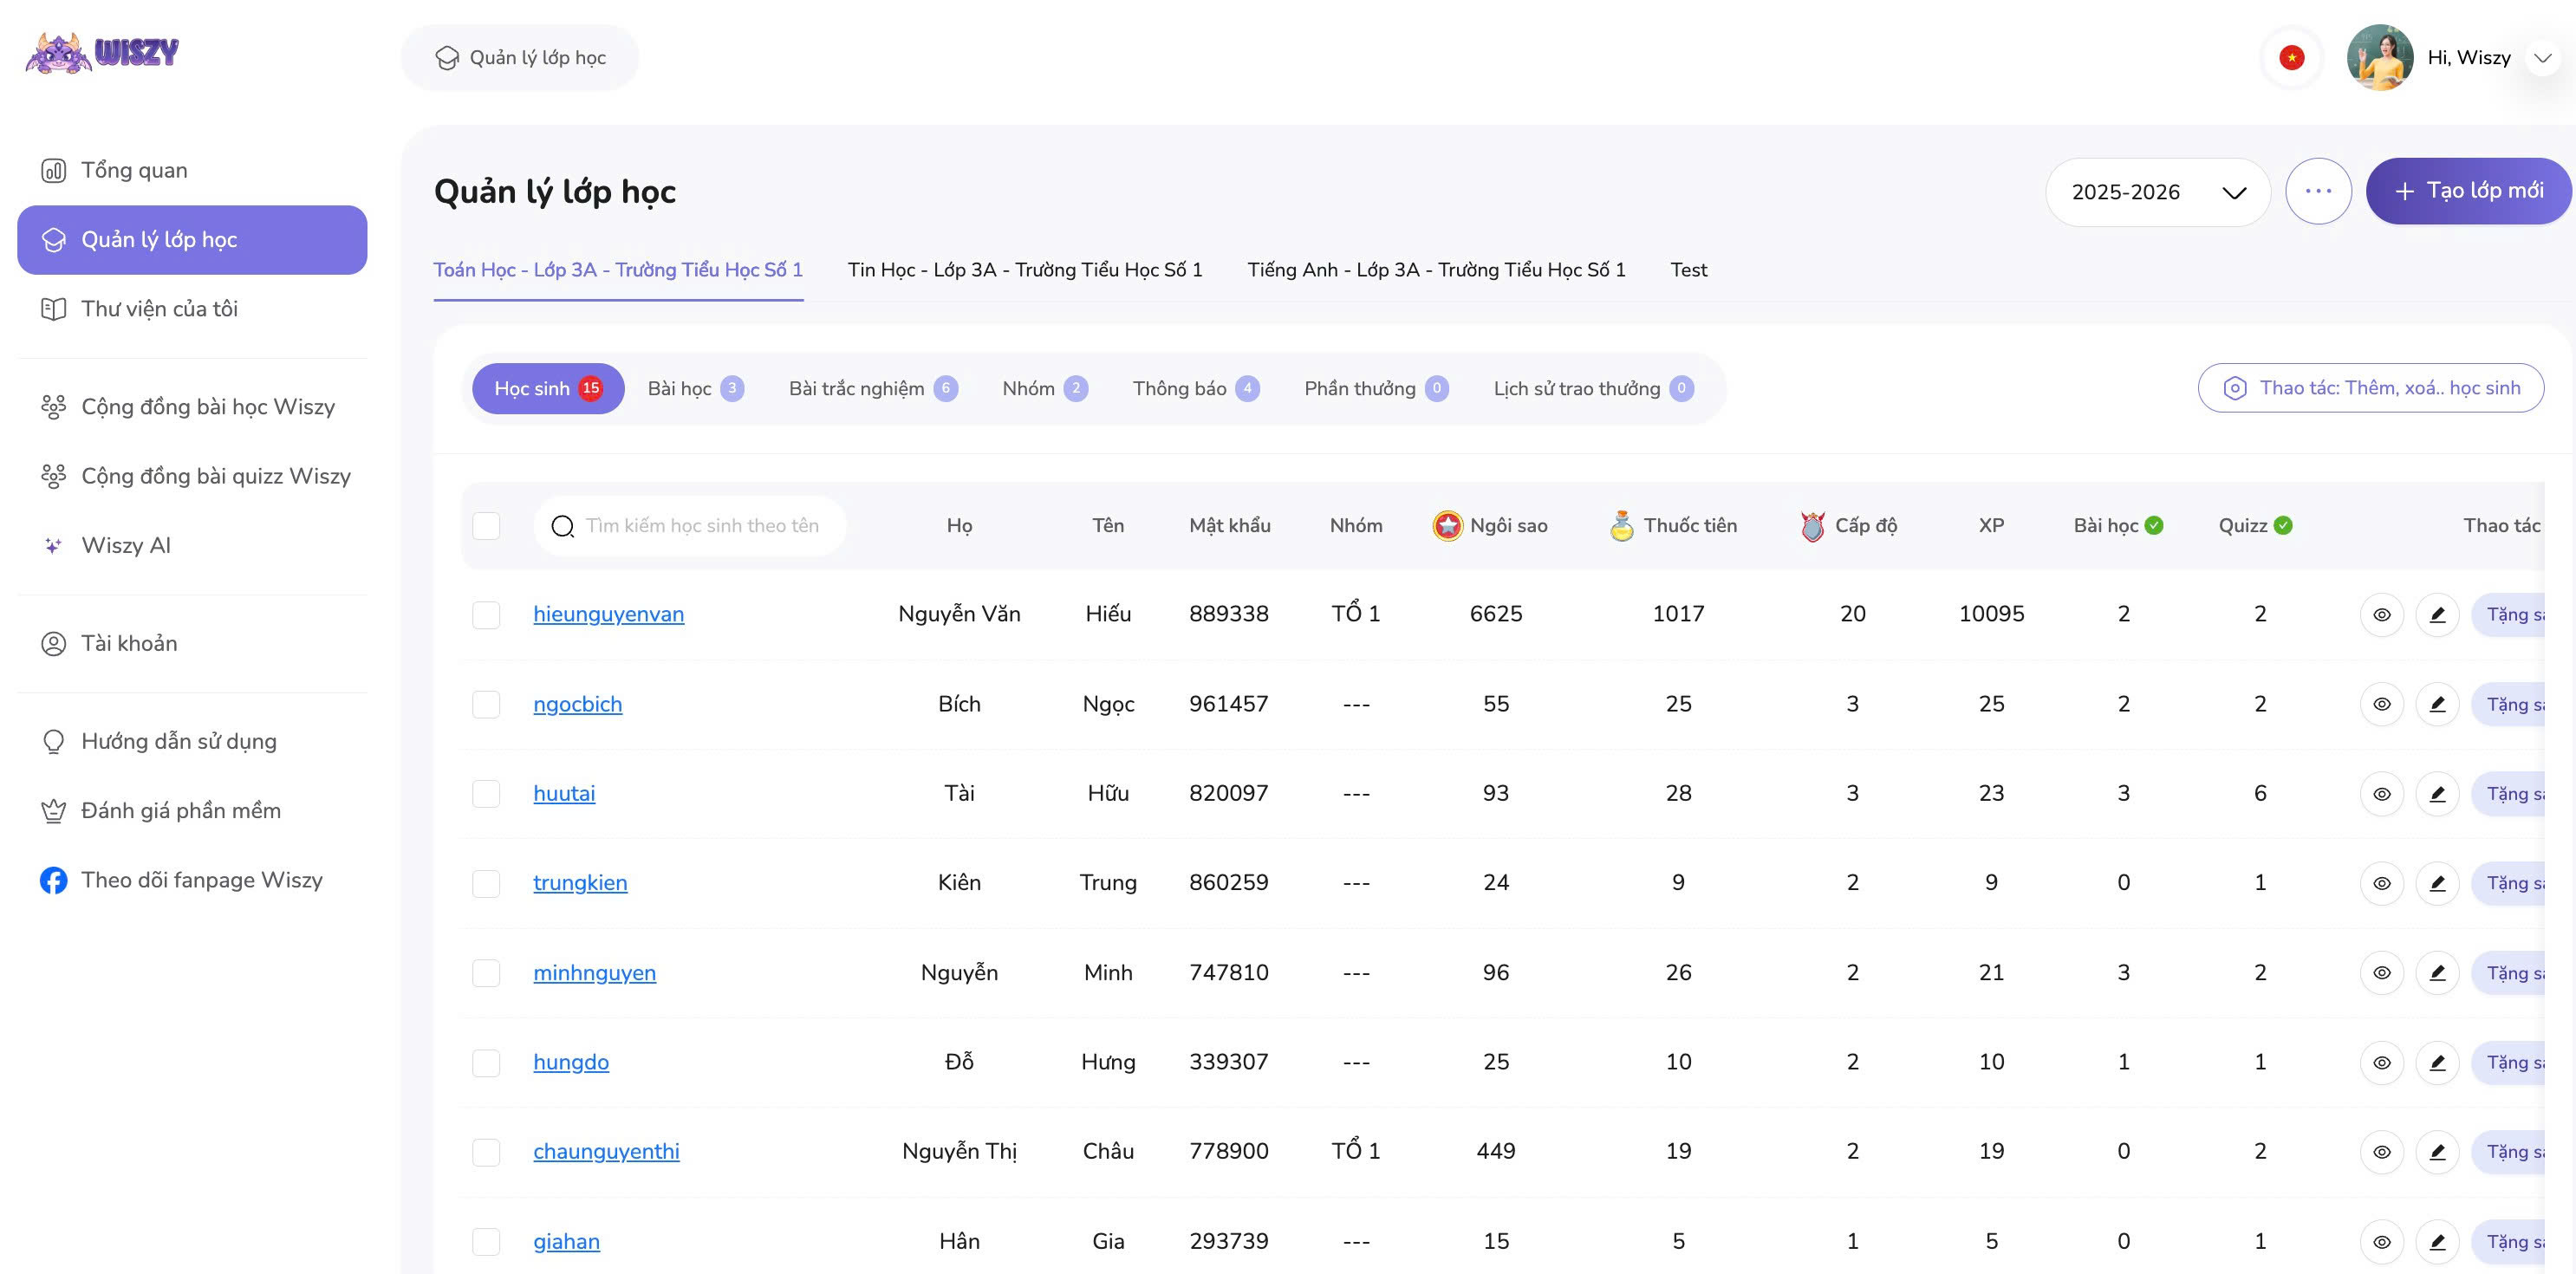
Task: Open the Bài trắc nghiệm tab
Action: click(x=872, y=388)
